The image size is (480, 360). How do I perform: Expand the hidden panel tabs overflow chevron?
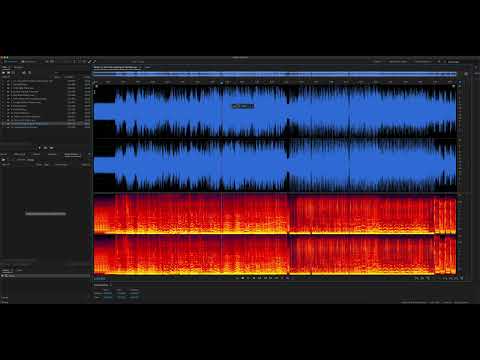(89, 155)
